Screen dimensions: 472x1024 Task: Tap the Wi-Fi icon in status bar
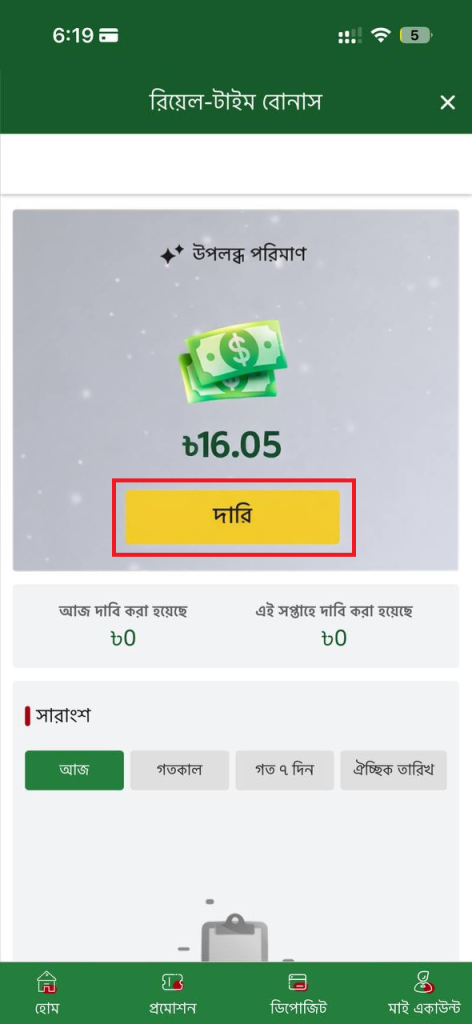(380, 35)
